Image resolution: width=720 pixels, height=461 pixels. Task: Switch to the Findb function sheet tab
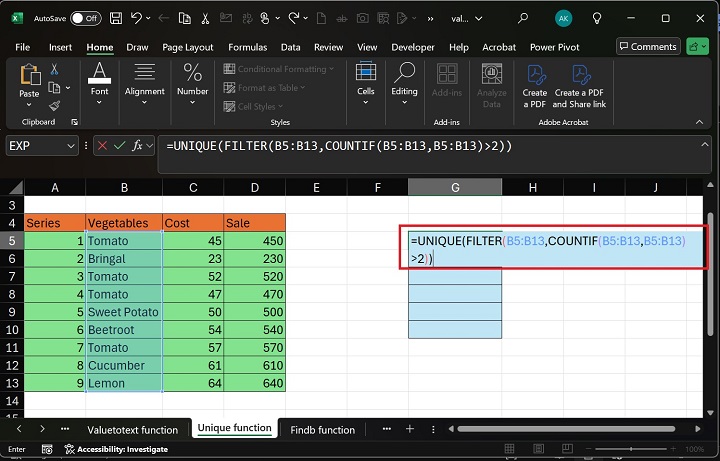pos(322,430)
